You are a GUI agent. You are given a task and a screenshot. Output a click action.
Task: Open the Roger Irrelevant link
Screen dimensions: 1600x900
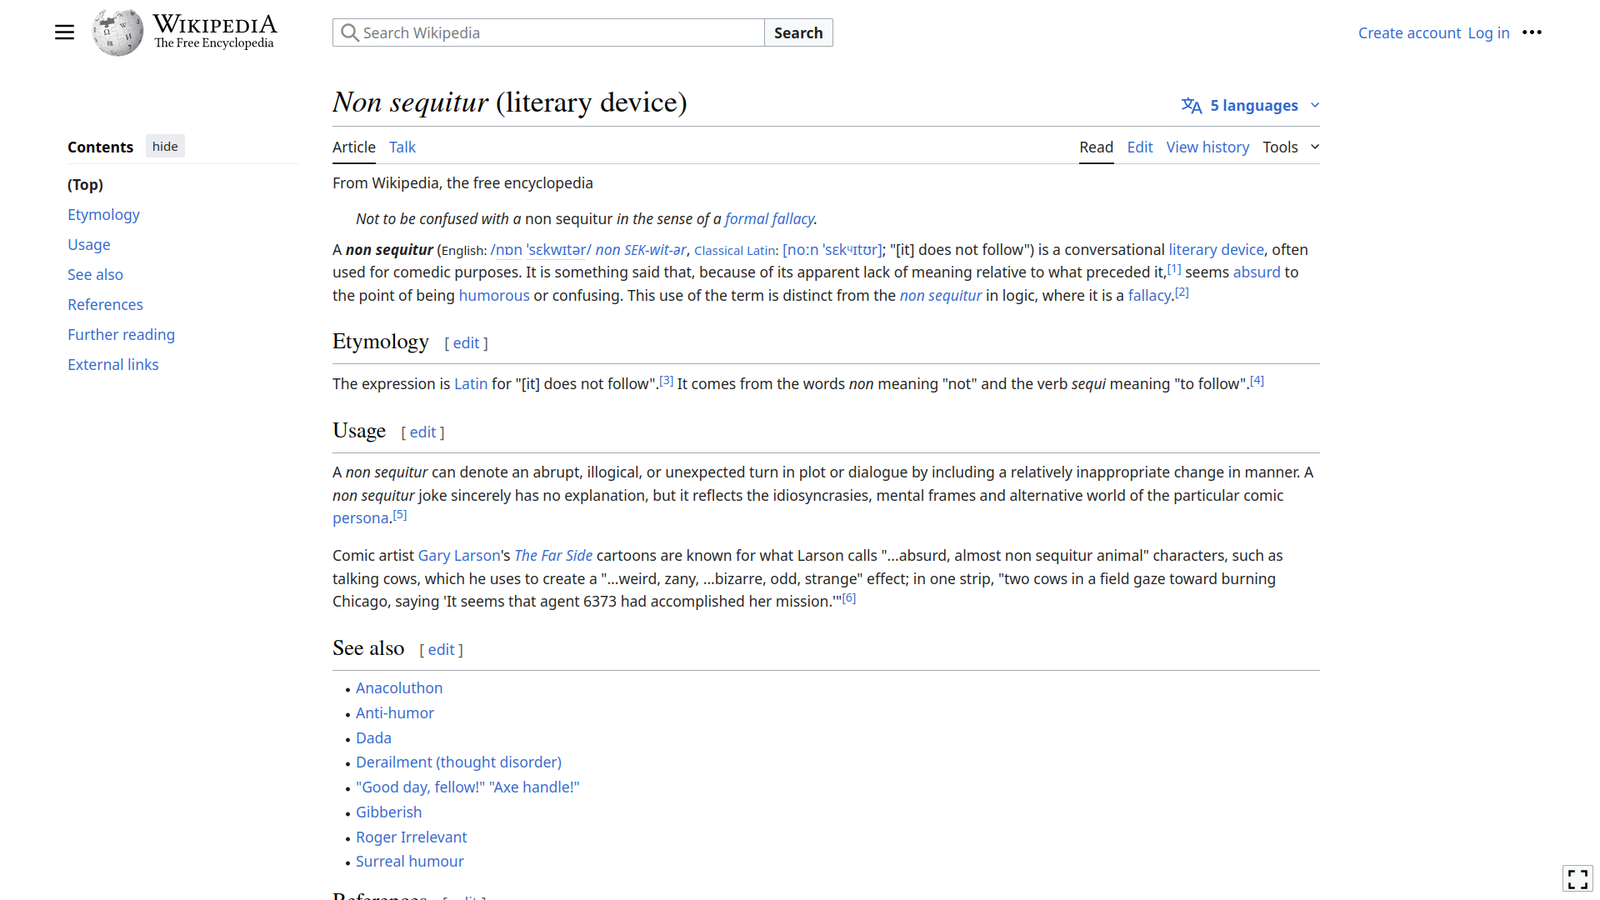[x=411, y=837]
